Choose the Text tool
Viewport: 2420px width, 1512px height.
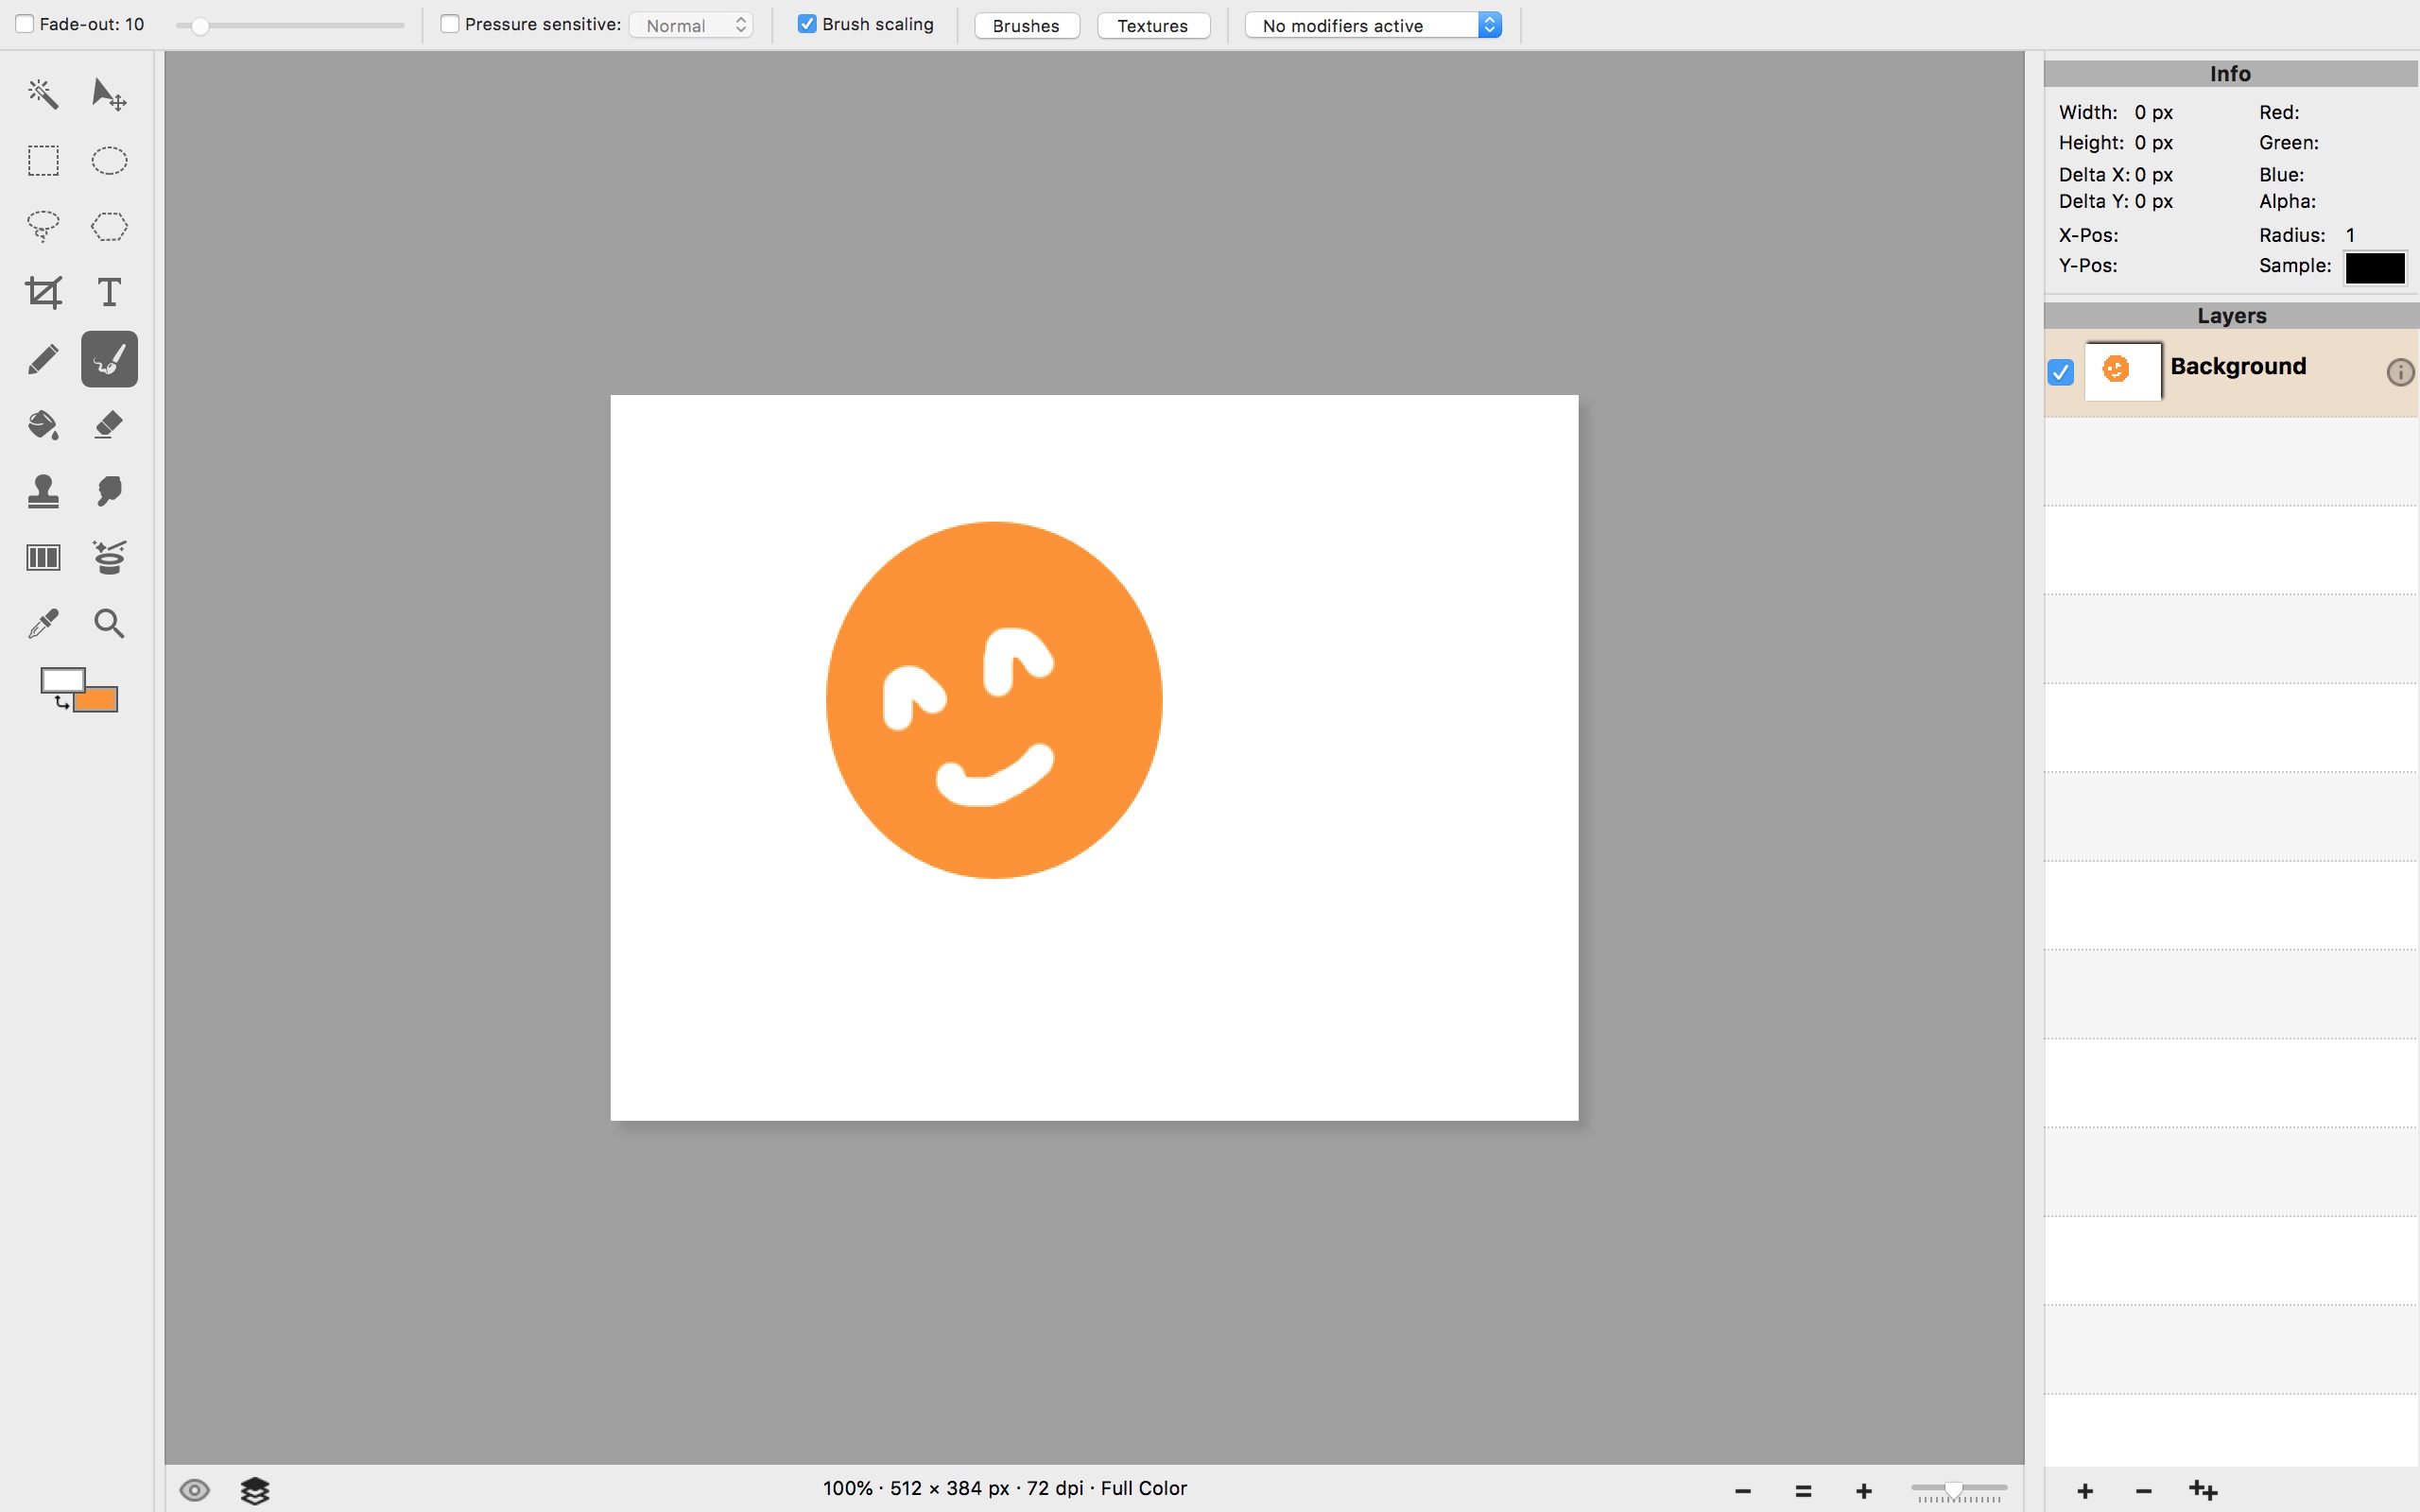[109, 293]
